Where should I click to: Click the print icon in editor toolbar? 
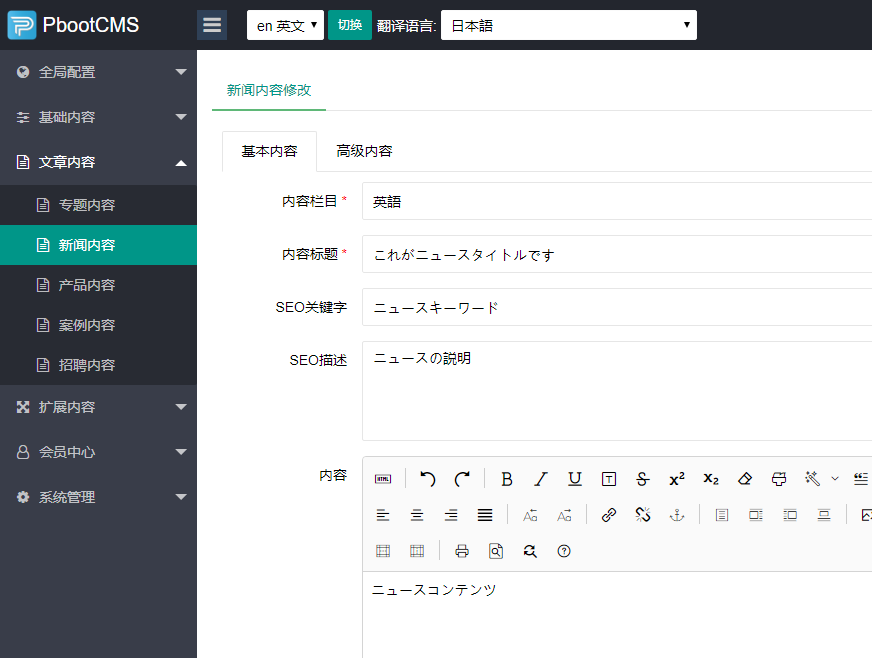(x=462, y=551)
